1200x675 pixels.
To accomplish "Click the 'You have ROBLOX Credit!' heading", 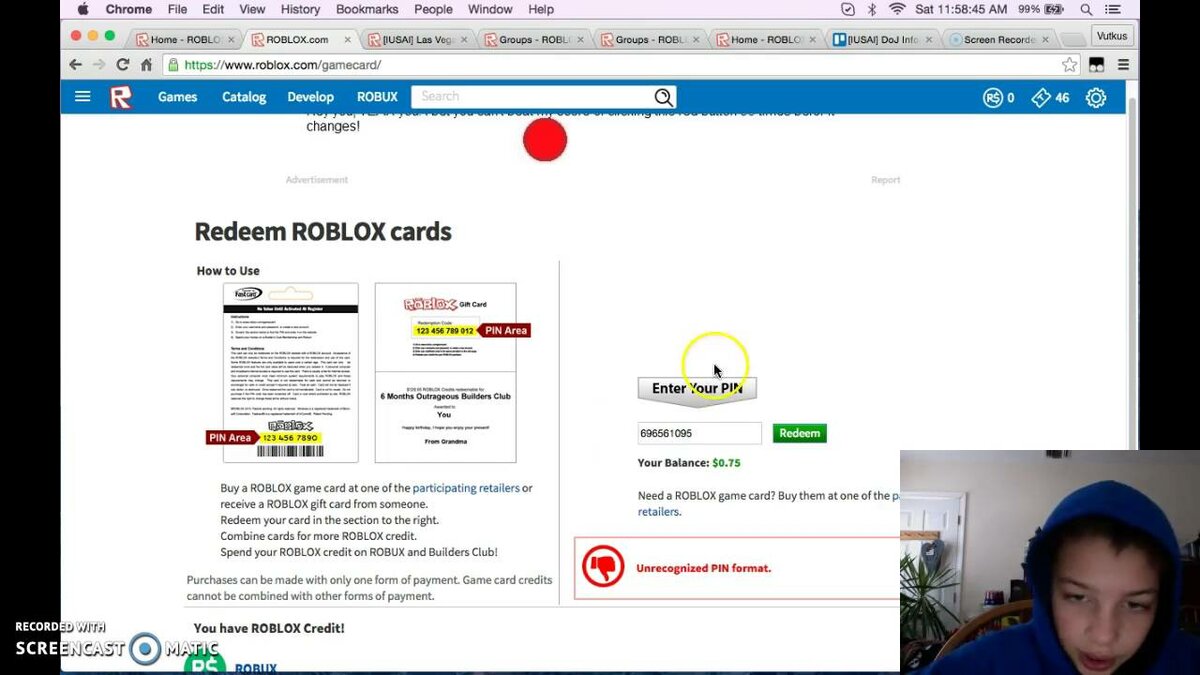I will tap(268, 628).
